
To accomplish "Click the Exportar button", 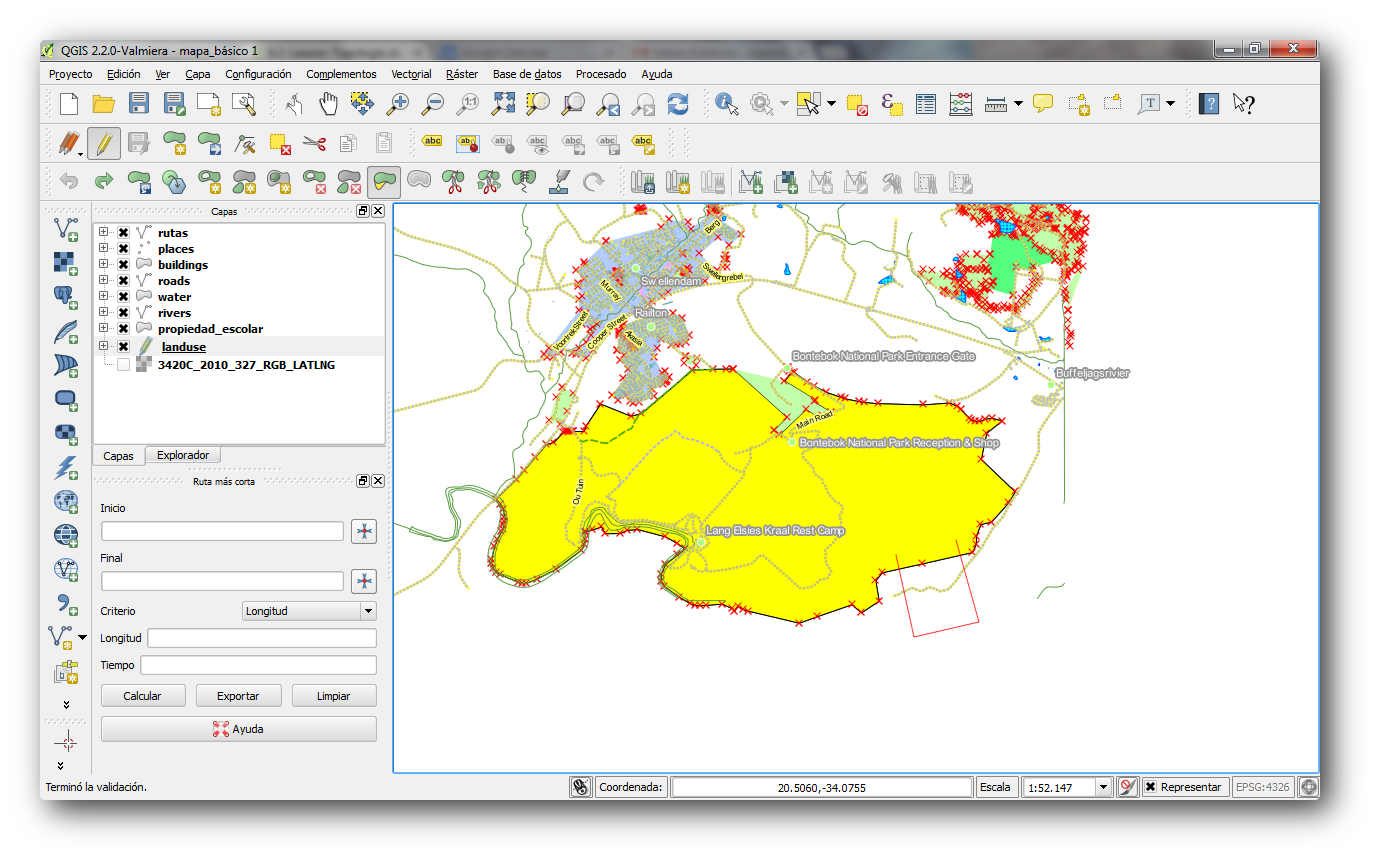I will 238,696.
